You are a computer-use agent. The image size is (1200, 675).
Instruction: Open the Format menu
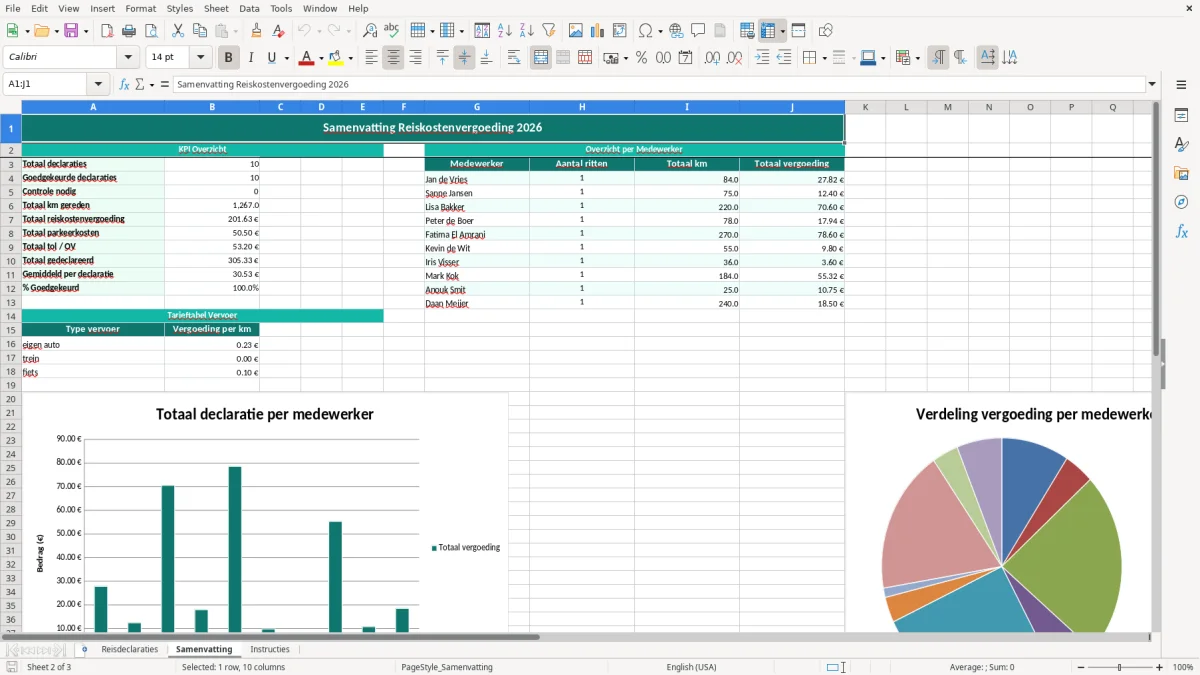coord(140,8)
